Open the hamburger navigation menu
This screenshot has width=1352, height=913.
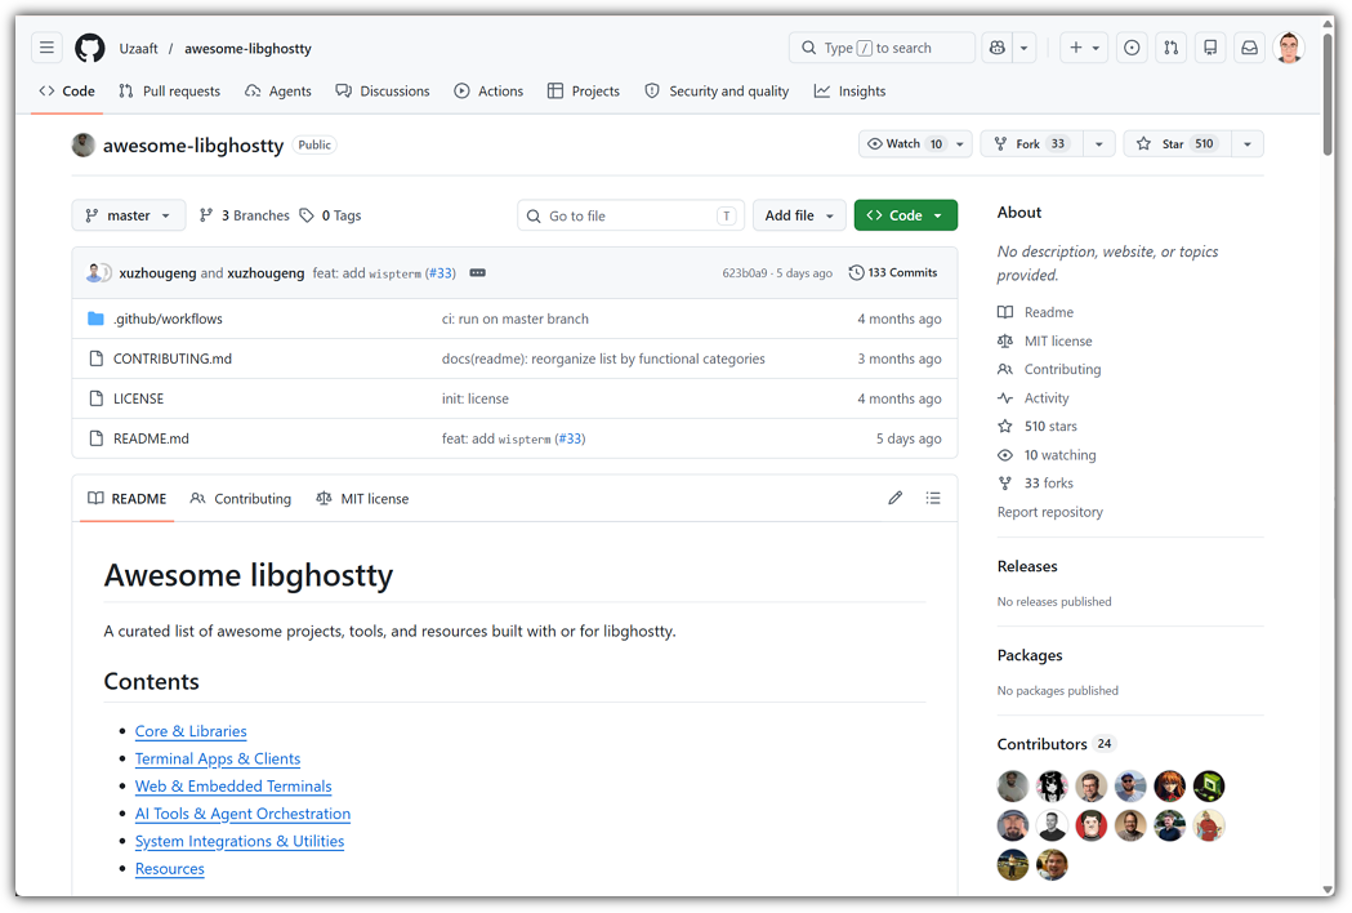(x=47, y=48)
